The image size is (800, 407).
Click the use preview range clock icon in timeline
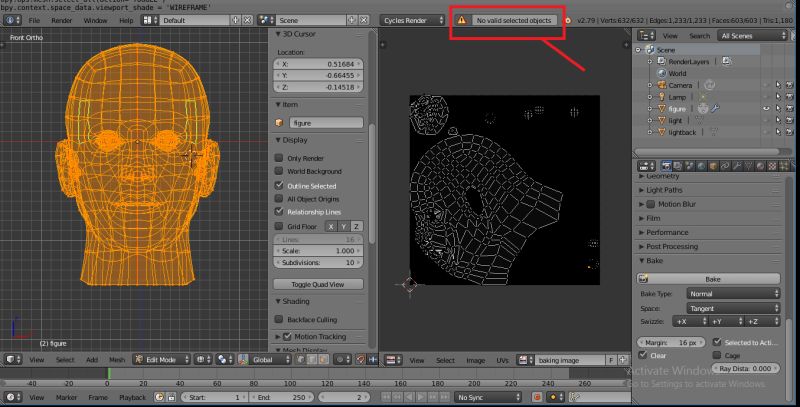[159, 397]
